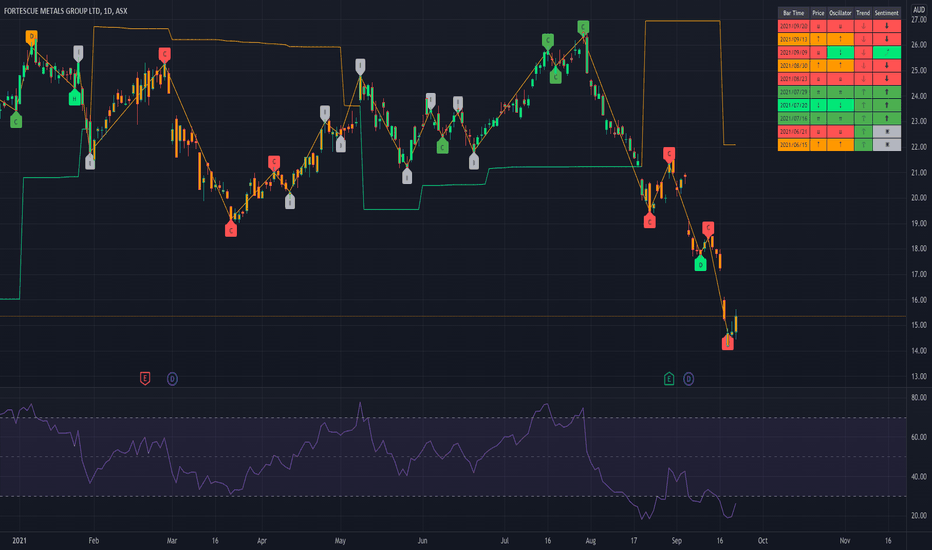The height and width of the screenshot is (550, 932).
Task: Click the 'May' date axis label
Action: click(340, 541)
